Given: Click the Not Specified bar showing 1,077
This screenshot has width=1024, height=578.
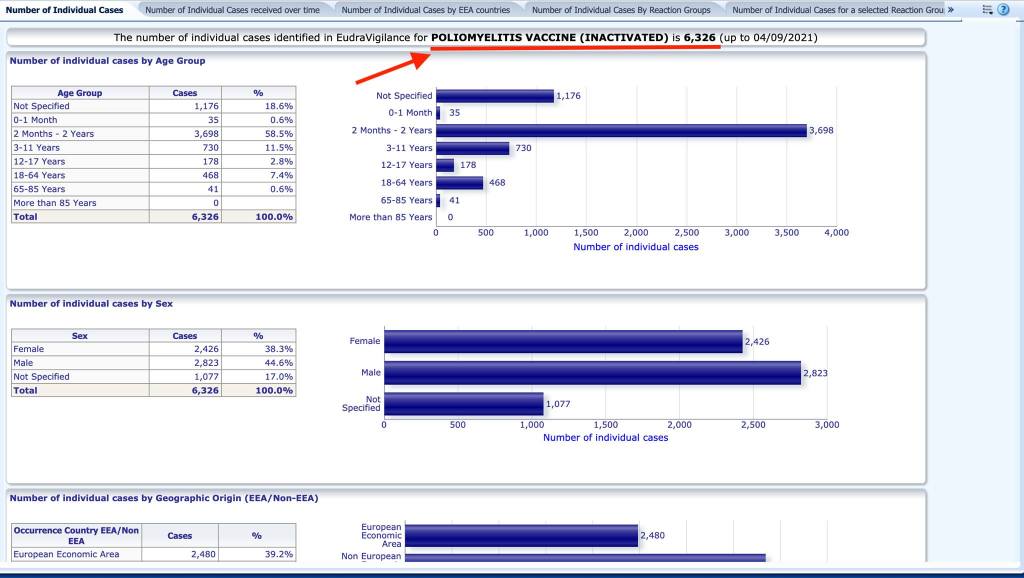Looking at the screenshot, I should [463, 404].
